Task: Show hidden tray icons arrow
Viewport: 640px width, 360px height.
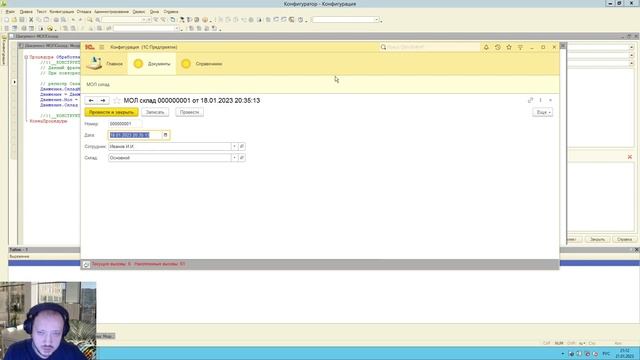Action: click(562, 353)
